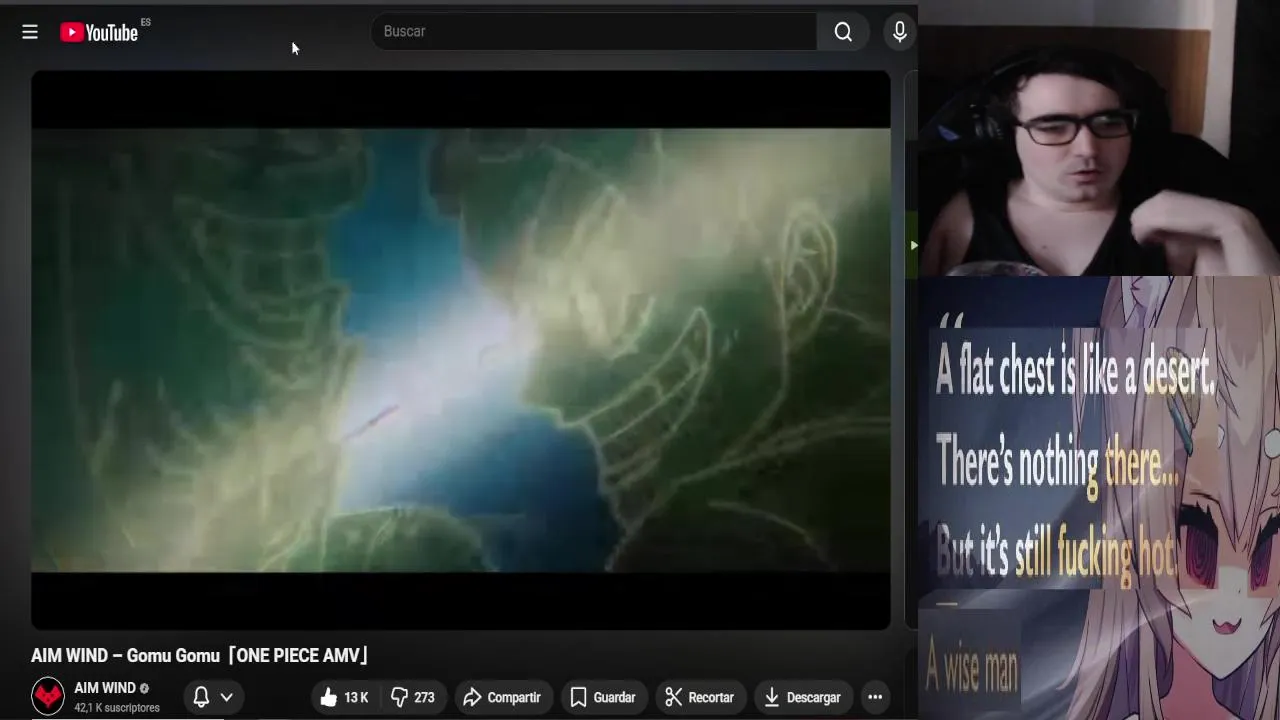Click the One Piece AMV video player

click(x=460, y=350)
